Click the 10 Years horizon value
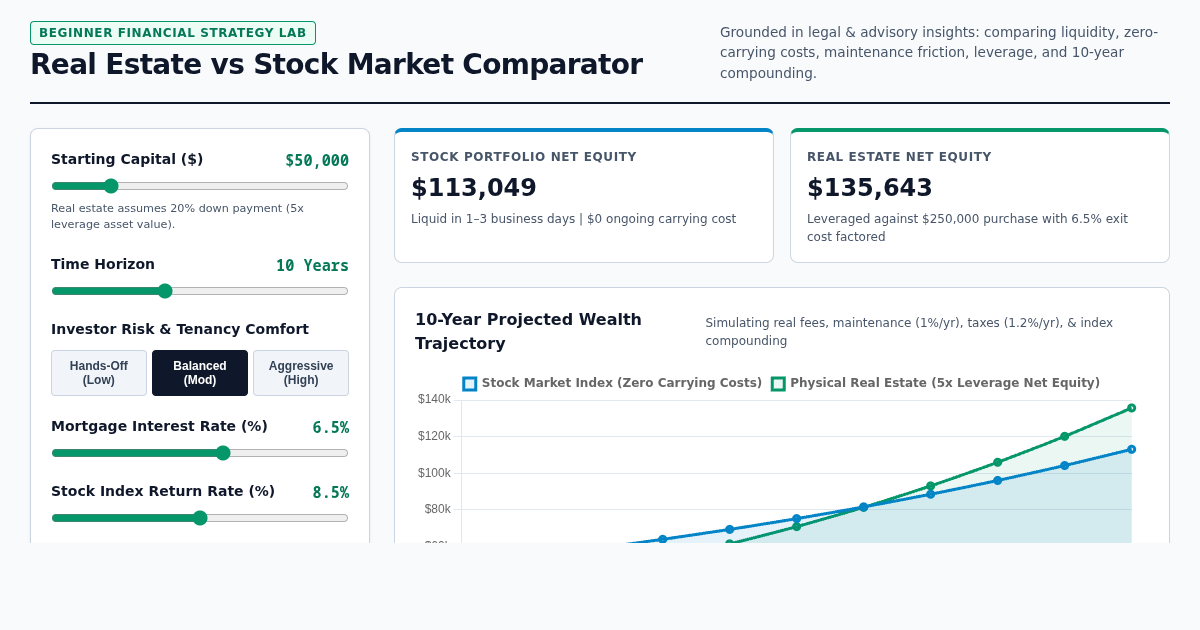The height and width of the screenshot is (630, 1200). point(313,266)
